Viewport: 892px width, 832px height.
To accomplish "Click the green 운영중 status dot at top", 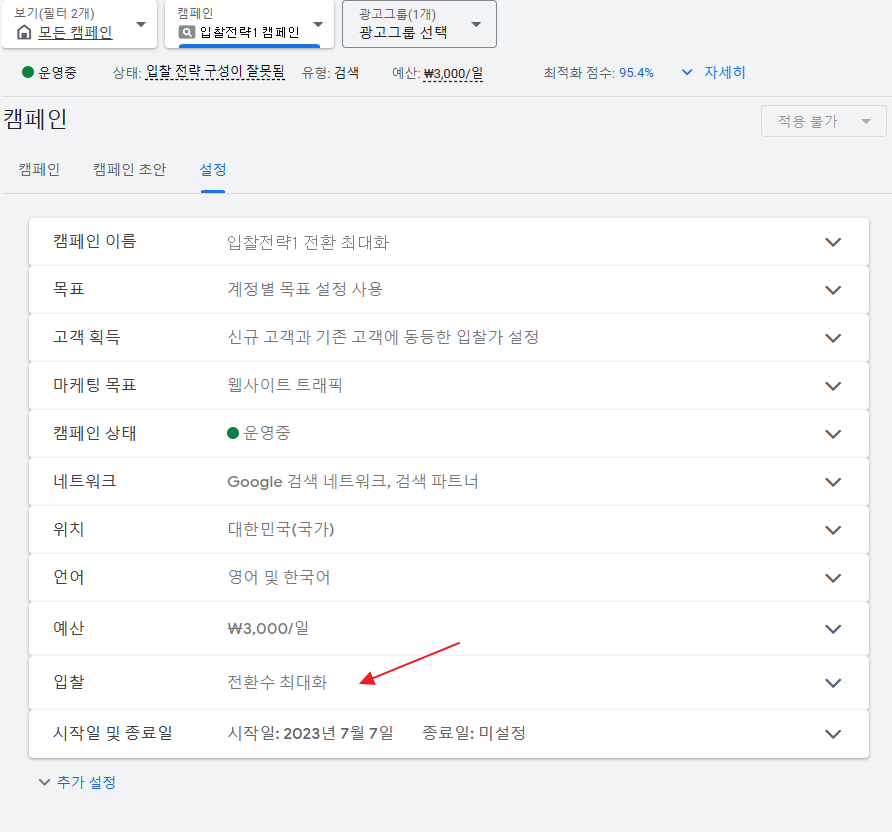I will tap(28, 73).
